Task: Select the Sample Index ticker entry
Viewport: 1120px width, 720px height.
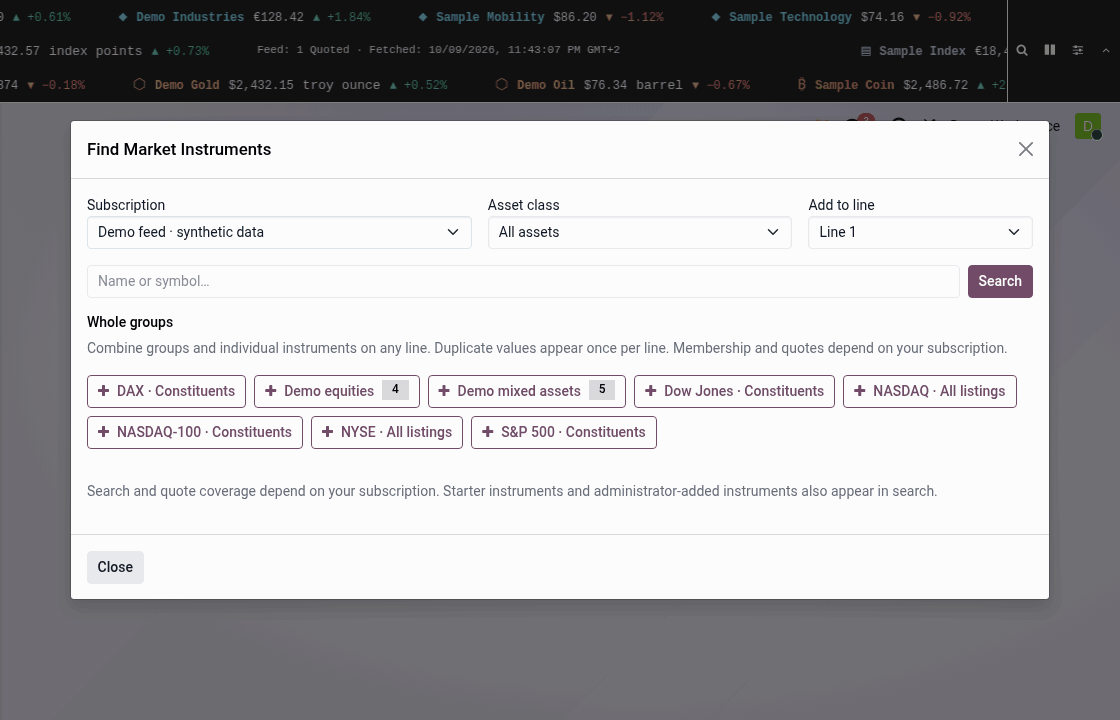Action: click(934, 51)
